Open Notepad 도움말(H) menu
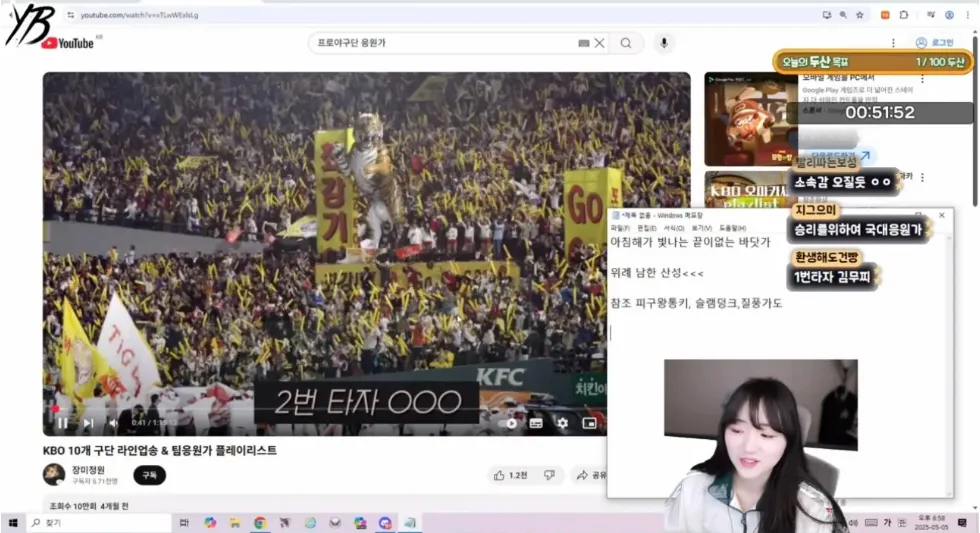The width and height of the screenshot is (980, 533). pyautogui.click(x=732, y=228)
